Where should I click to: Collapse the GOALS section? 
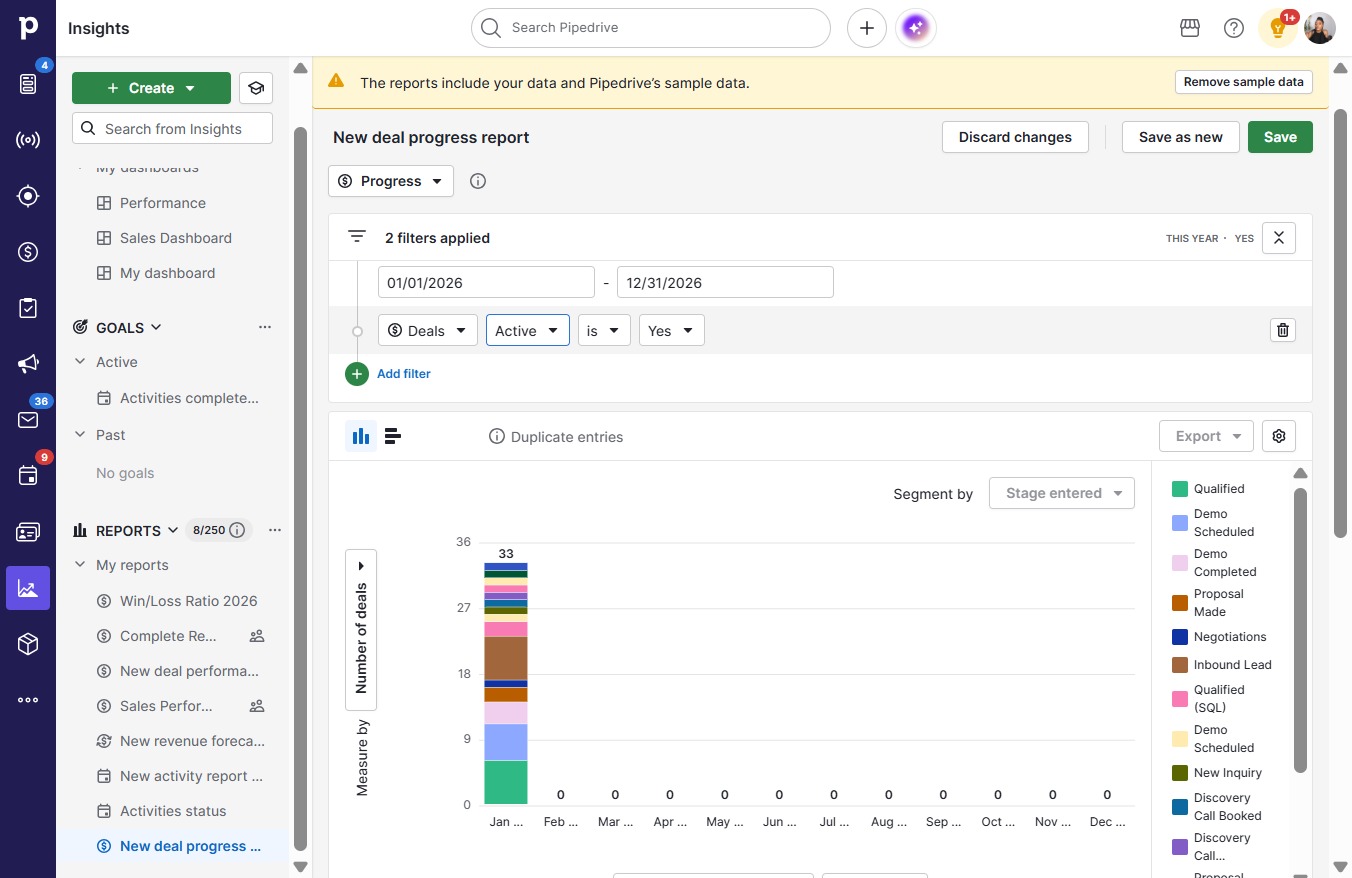click(x=156, y=327)
